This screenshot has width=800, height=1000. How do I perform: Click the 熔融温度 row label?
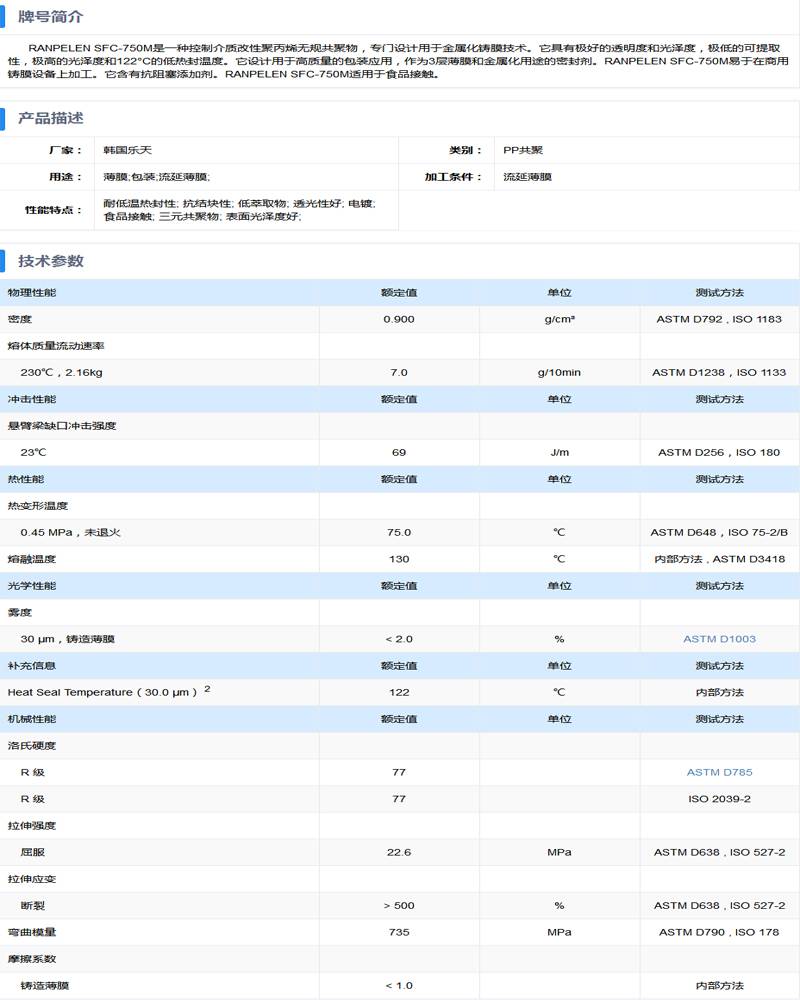tap(32, 559)
